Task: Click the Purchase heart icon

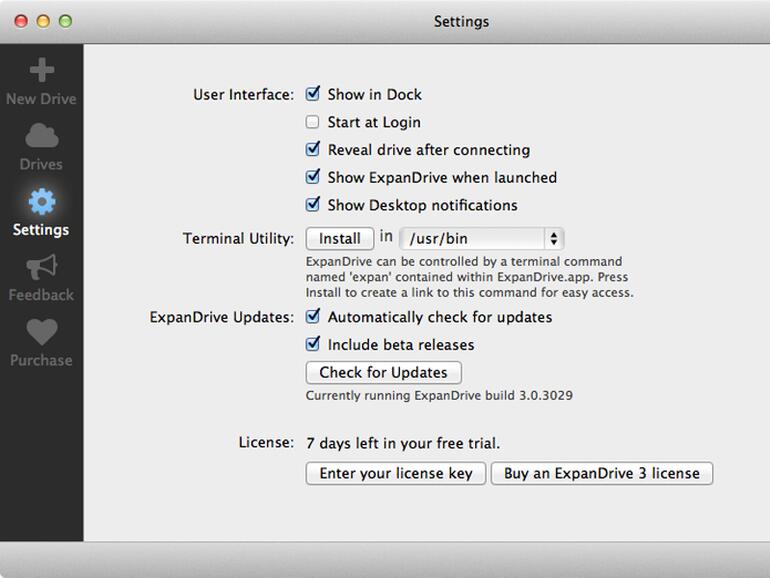Action: [41, 332]
